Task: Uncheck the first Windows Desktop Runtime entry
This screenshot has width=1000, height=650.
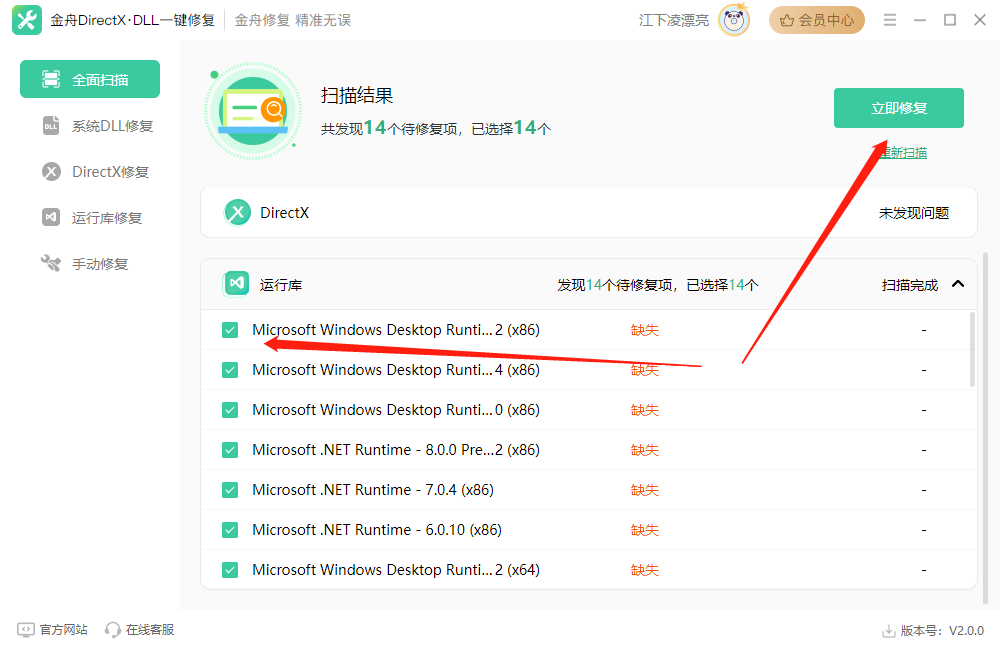Action: (230, 329)
